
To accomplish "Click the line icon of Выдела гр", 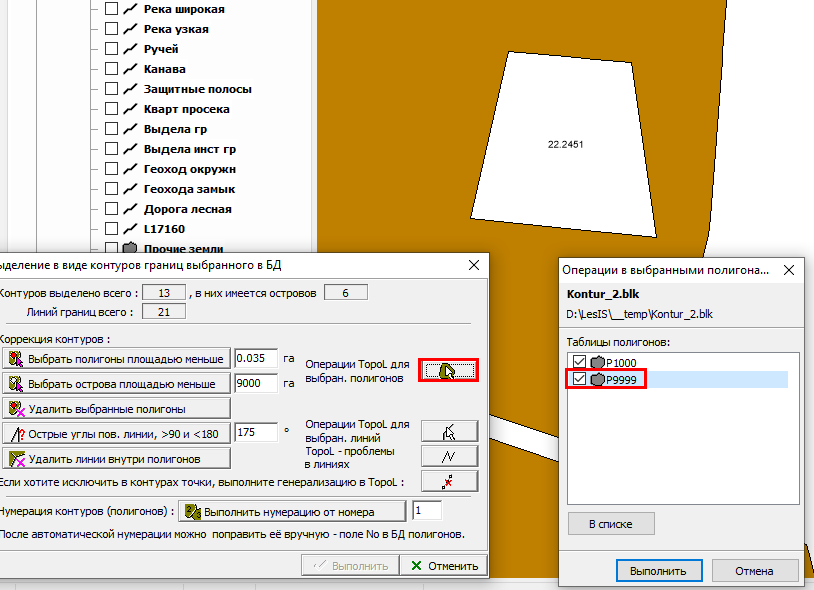I will tap(130, 129).
